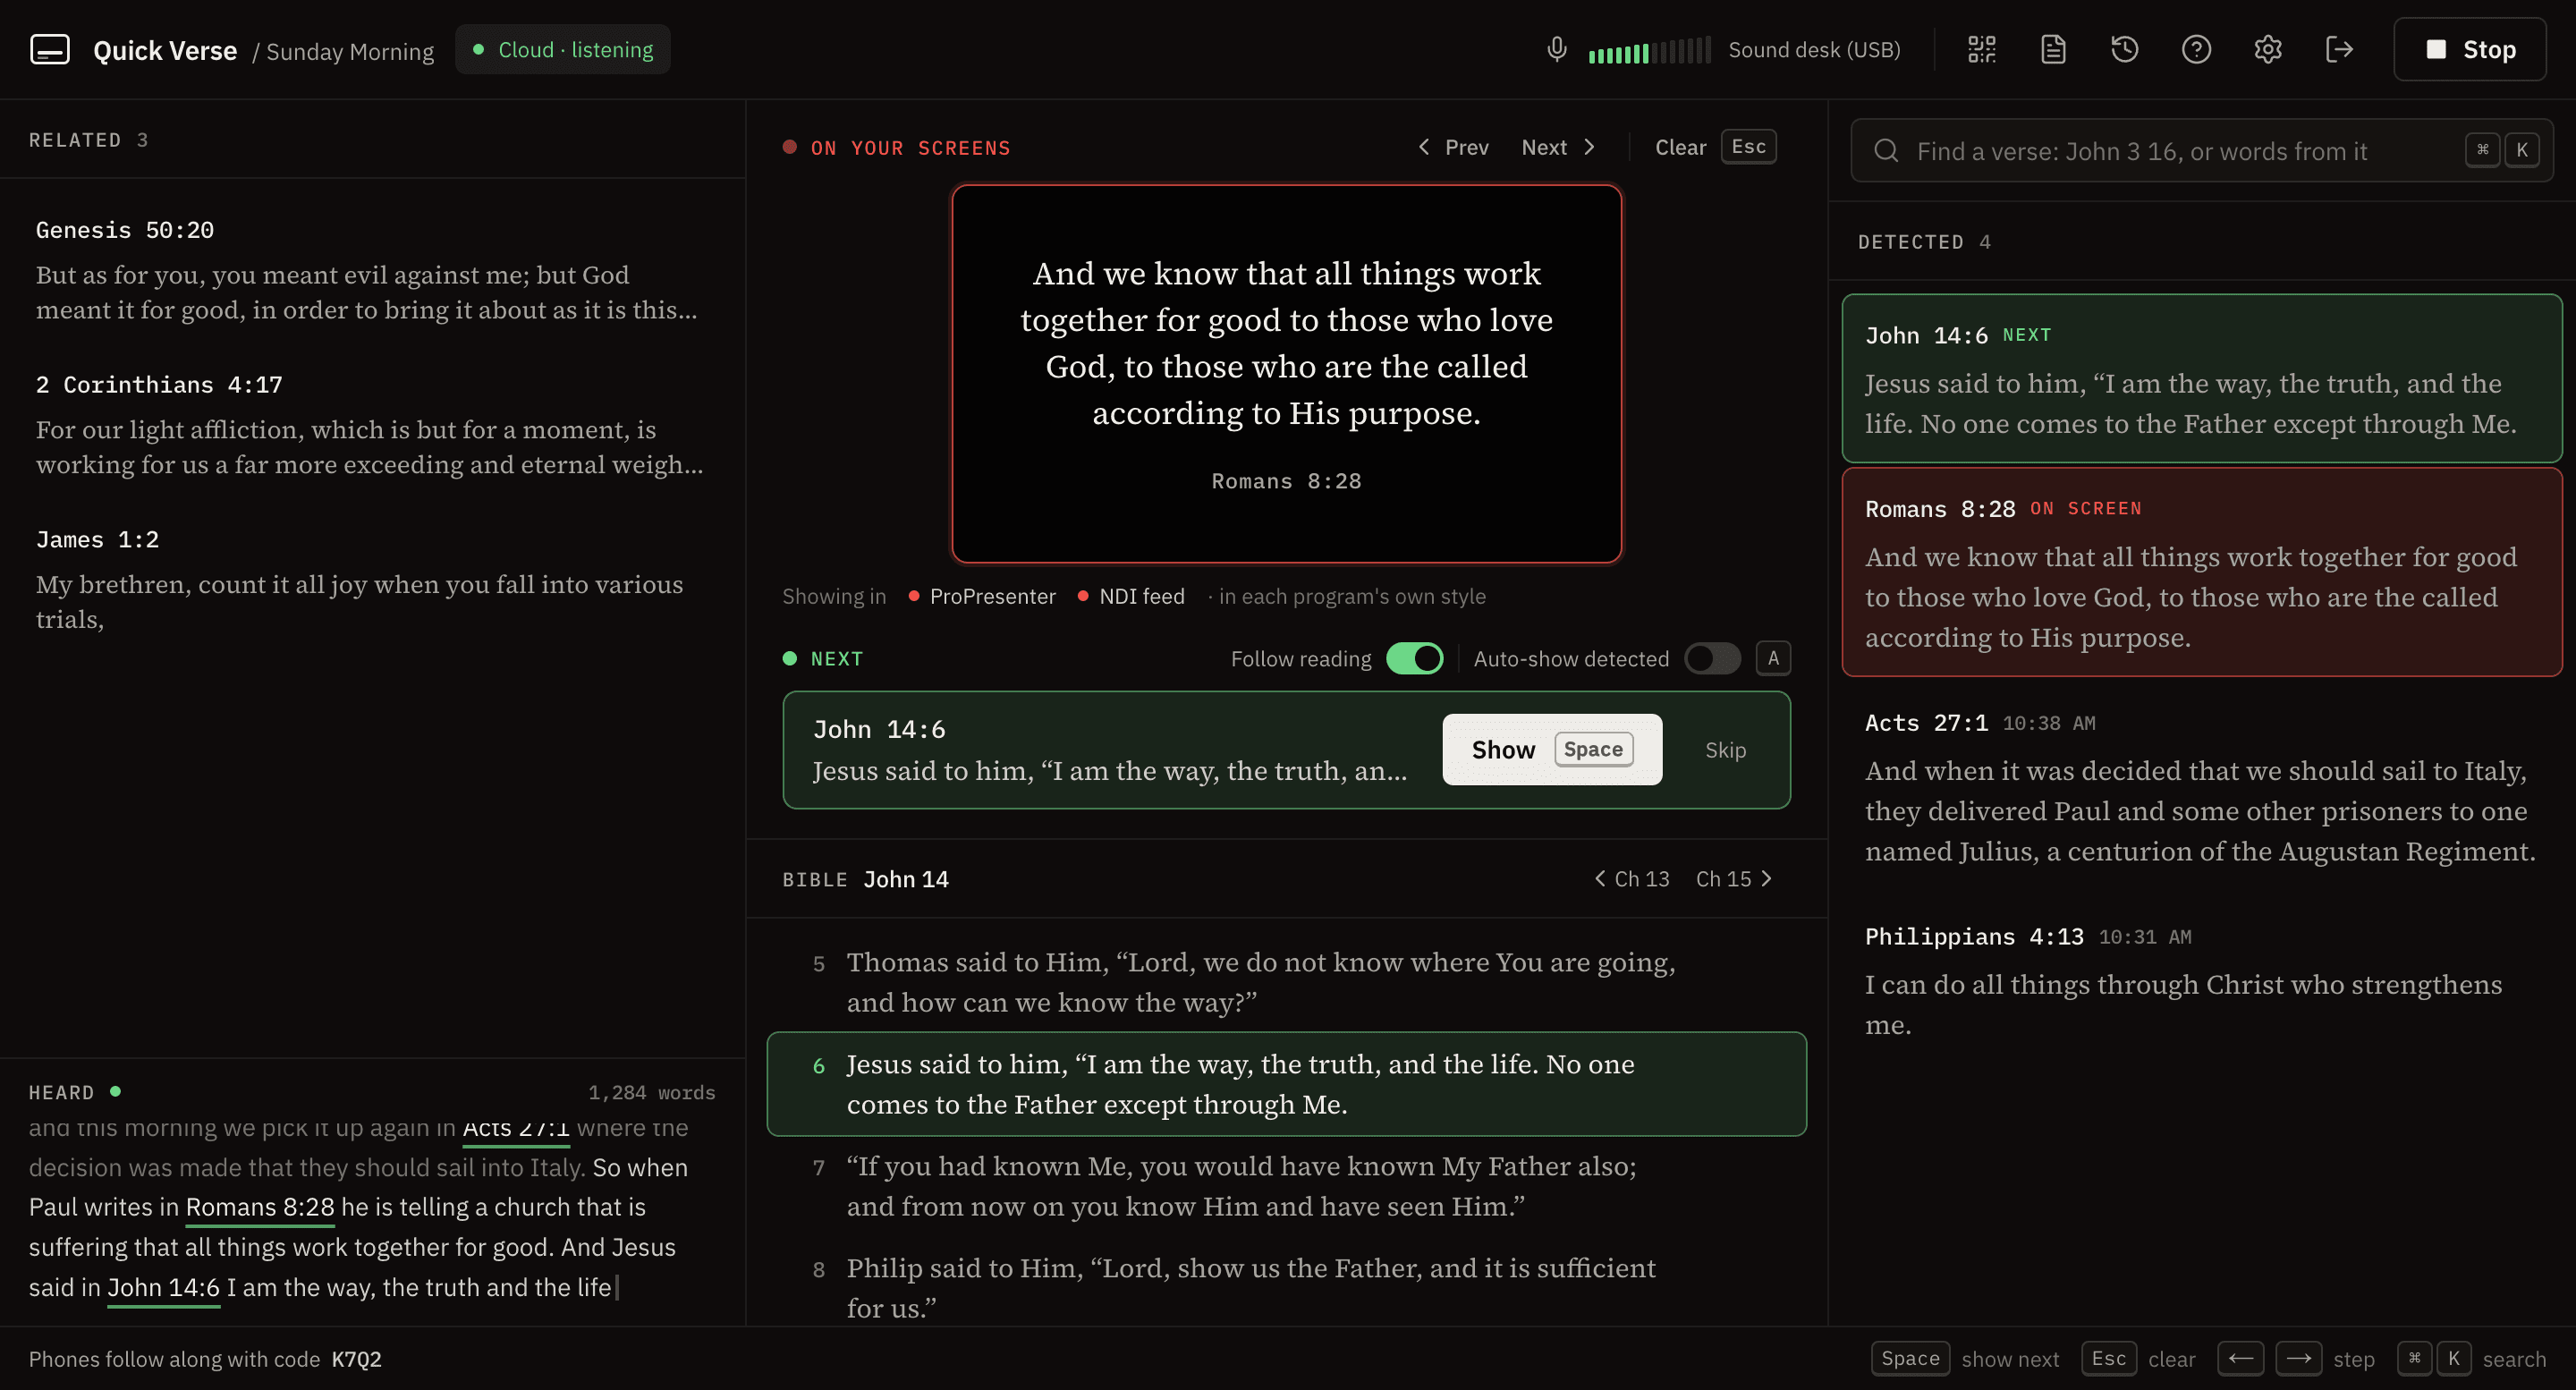Screen dimensions: 2576x1390
Task: Click the left arrow step key
Action: tap(2240, 1358)
